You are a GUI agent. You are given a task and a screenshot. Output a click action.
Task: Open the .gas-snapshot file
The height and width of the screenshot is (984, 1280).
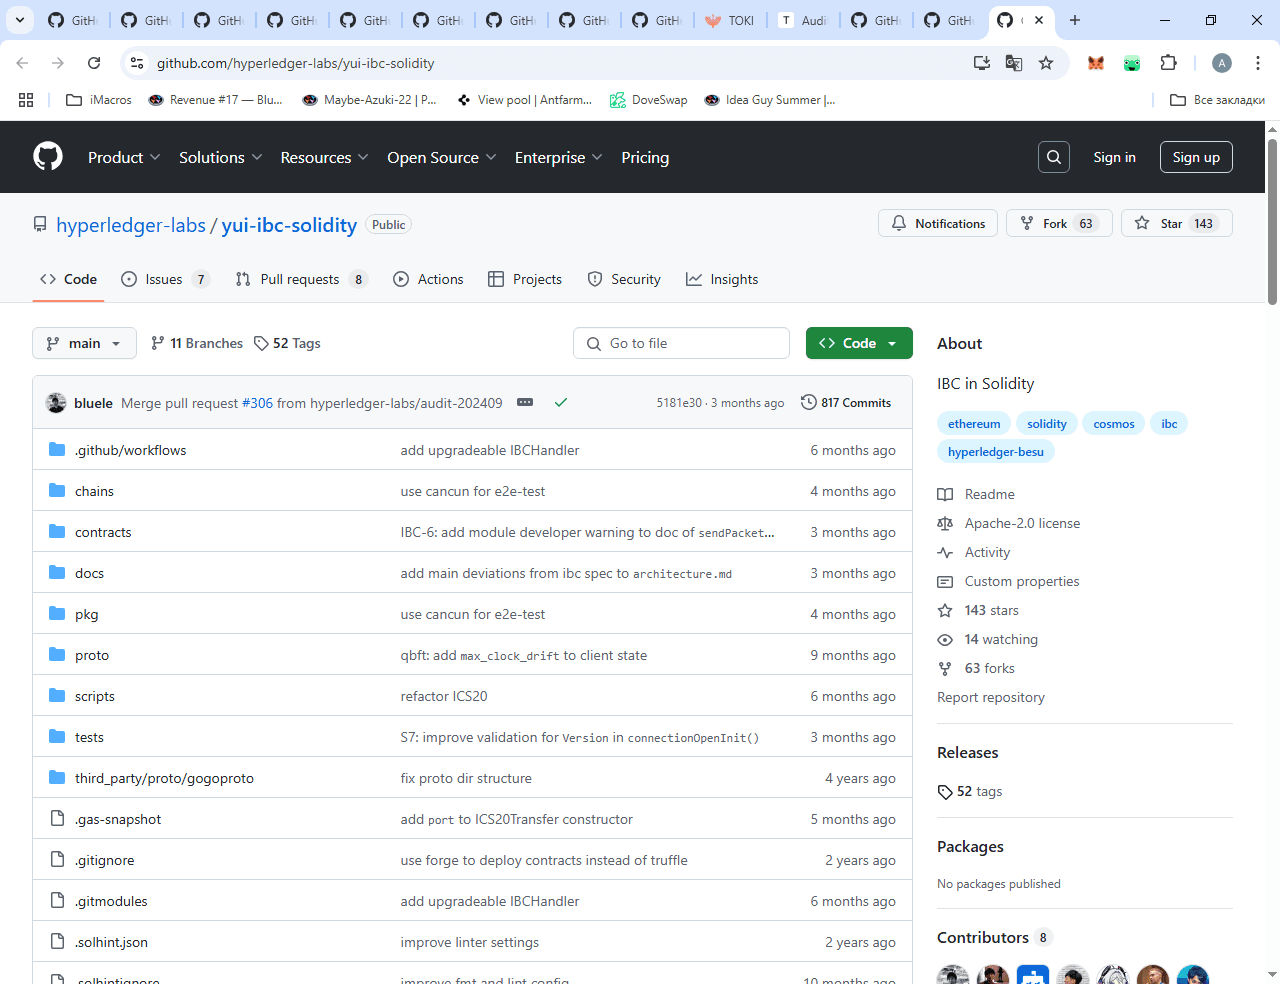pos(118,819)
